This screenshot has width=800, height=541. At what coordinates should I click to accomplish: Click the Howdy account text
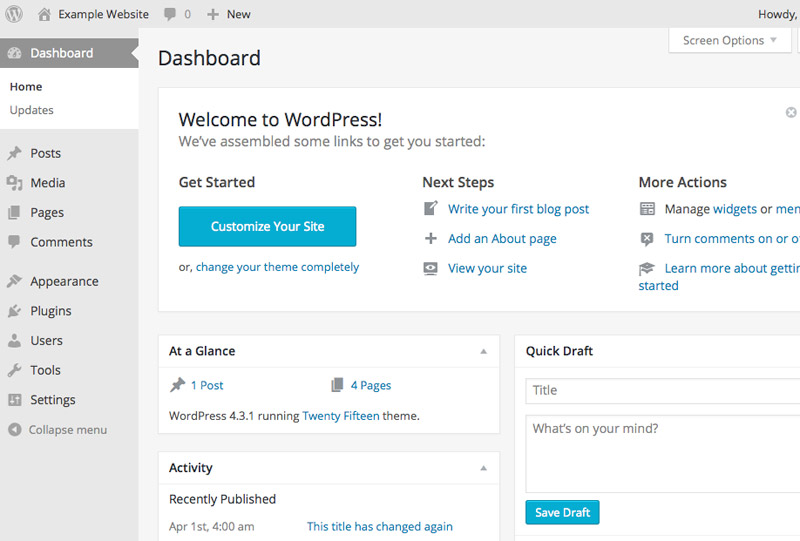click(779, 14)
